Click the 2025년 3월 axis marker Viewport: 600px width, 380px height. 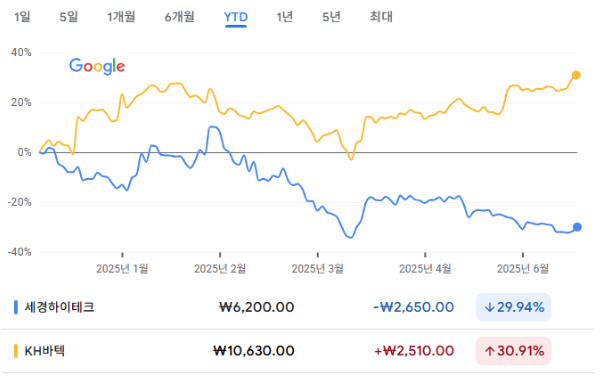[318, 269]
